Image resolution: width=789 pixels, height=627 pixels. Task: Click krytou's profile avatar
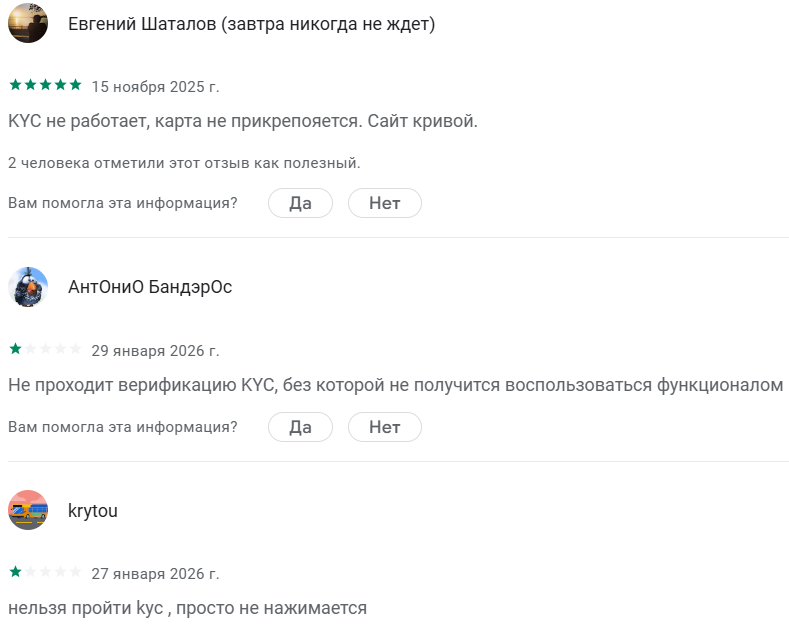[28, 510]
